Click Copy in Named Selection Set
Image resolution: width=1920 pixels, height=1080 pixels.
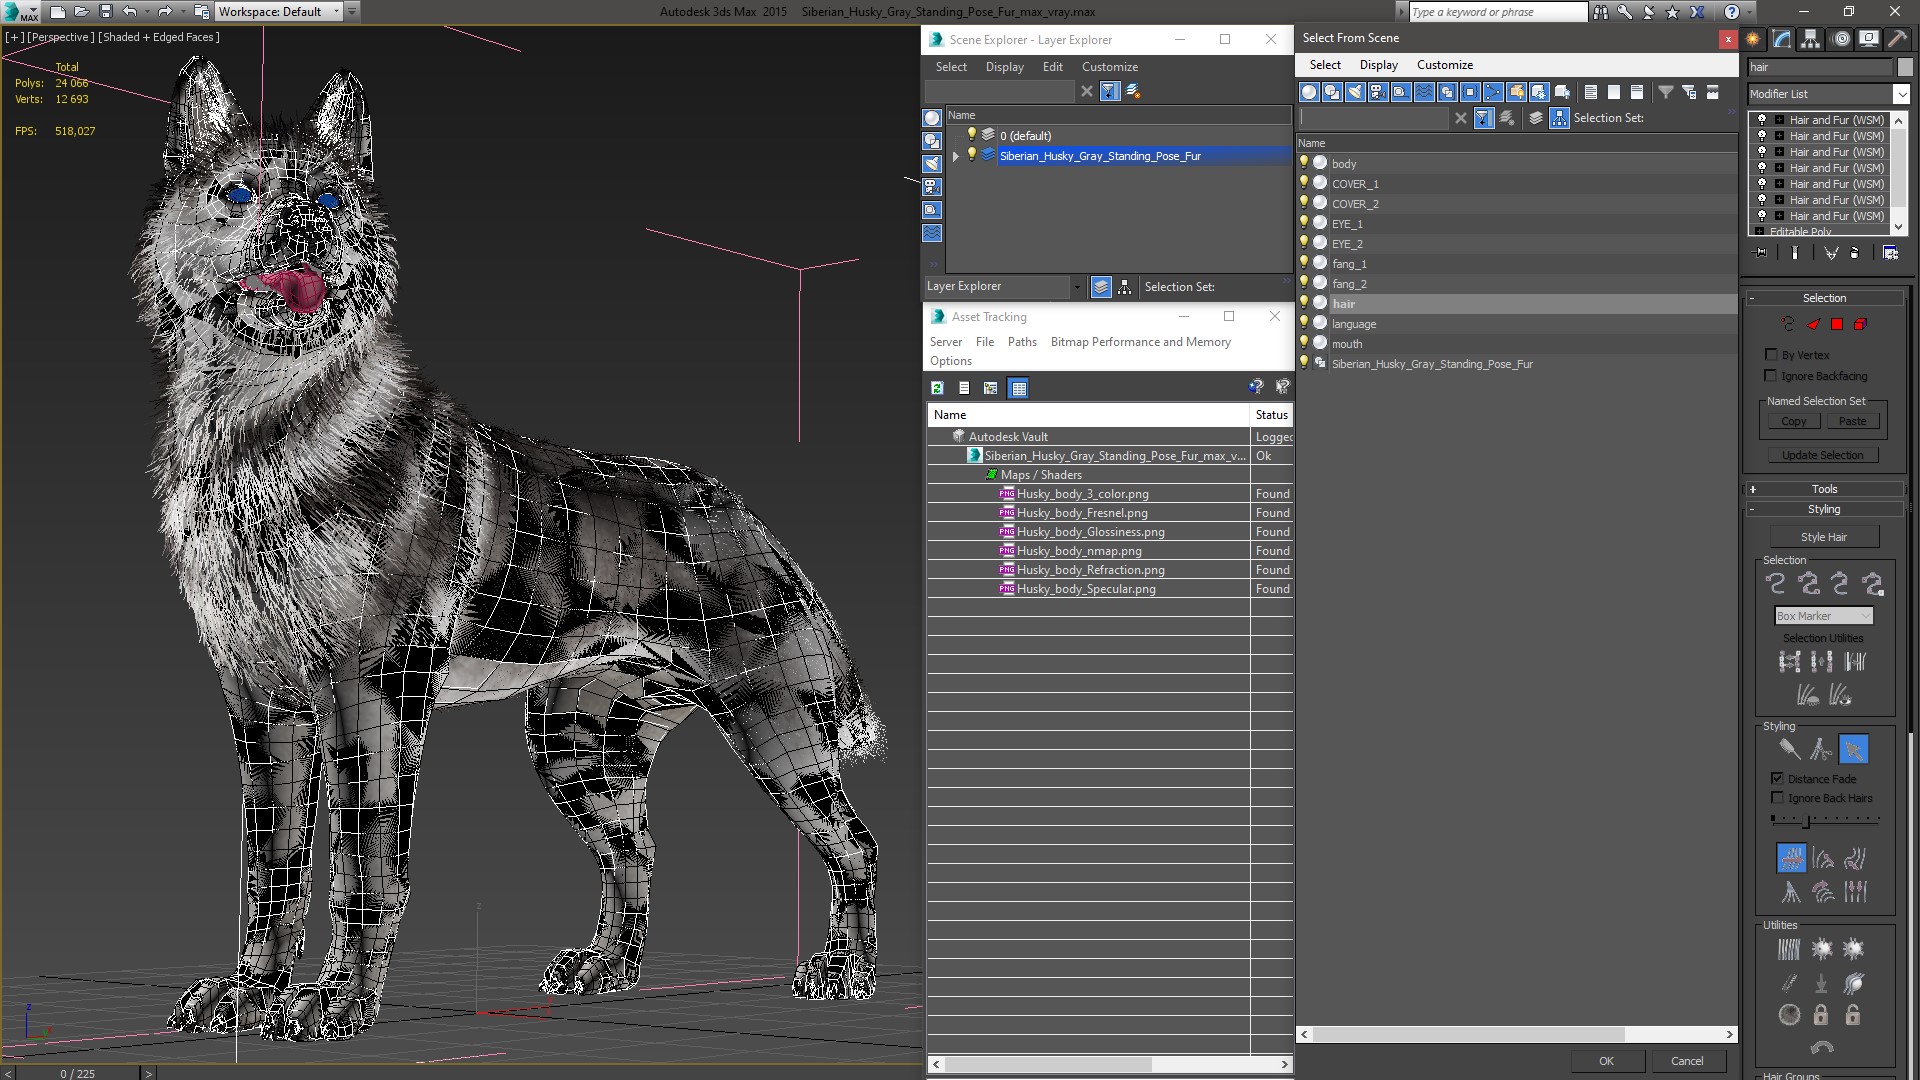pyautogui.click(x=1793, y=421)
